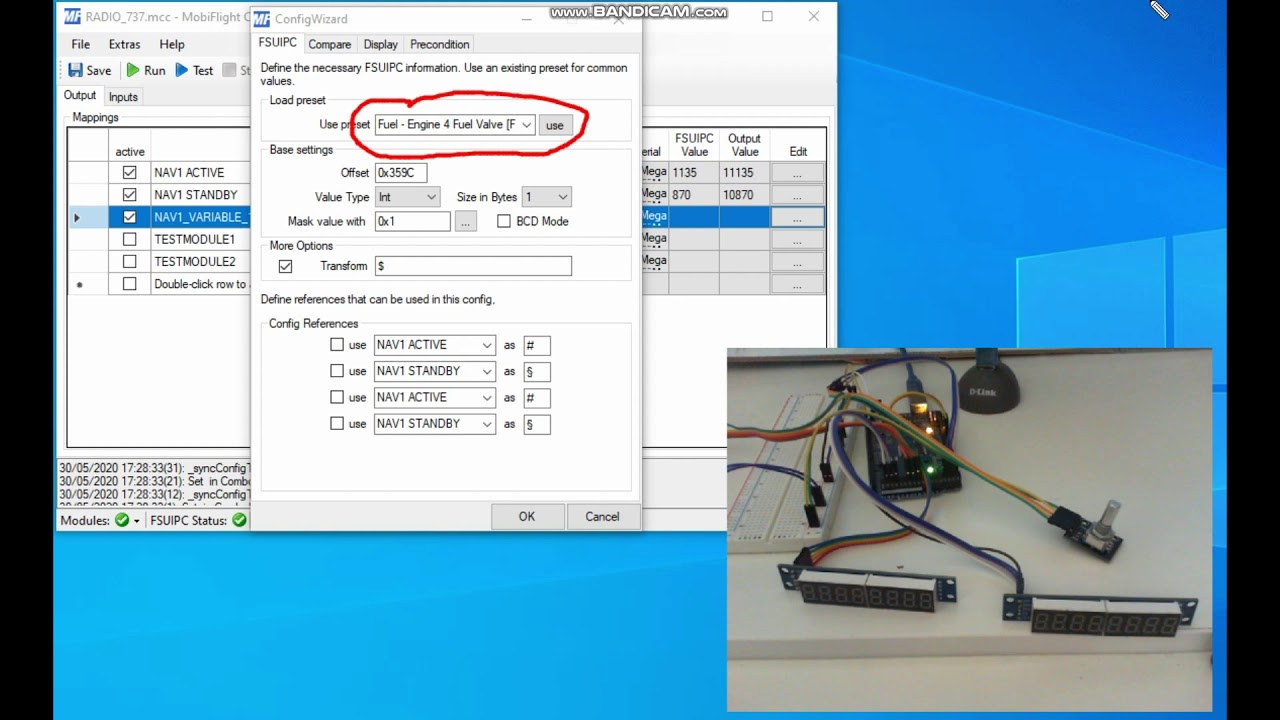Screen dimensions: 1280x720
Task: Select the Output tab
Action: click(x=80, y=95)
